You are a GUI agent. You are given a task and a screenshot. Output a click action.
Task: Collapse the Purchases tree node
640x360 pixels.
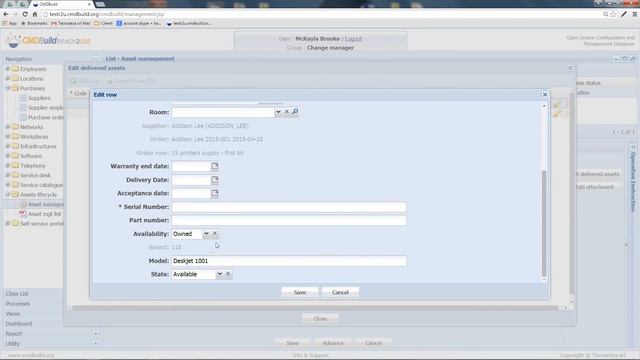[x=8, y=88]
